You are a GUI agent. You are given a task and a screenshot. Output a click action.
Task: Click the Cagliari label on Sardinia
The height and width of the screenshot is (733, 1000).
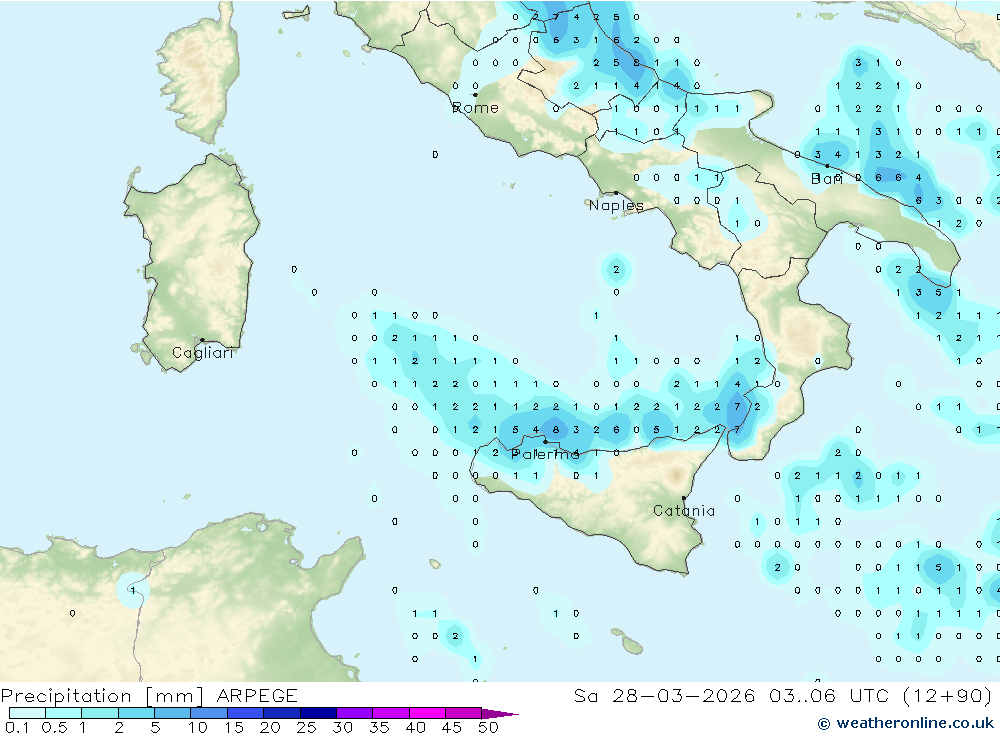coord(202,353)
